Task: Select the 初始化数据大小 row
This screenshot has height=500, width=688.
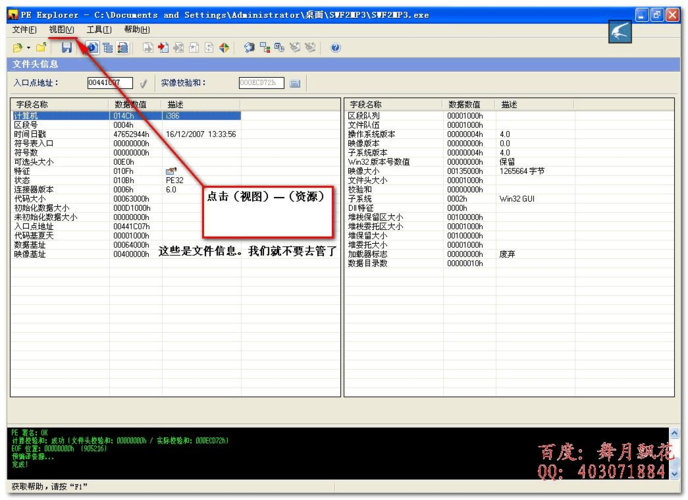Action: (126, 208)
